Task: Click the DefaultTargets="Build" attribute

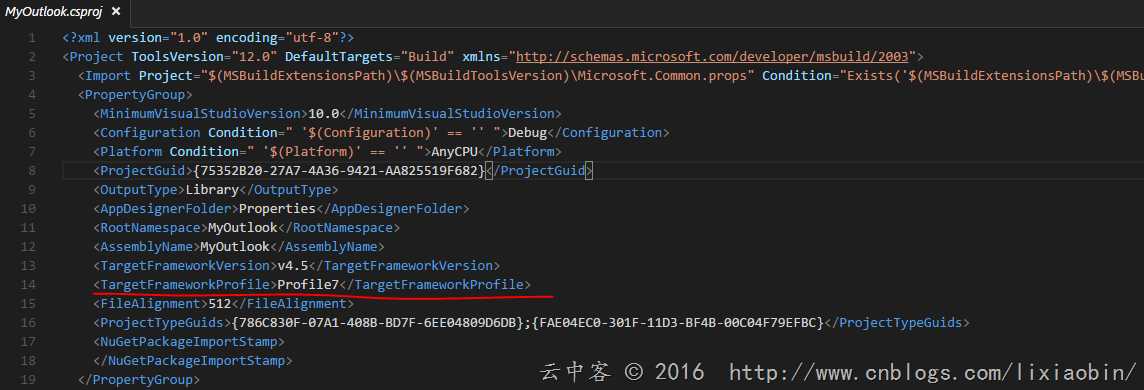Action: coord(370,56)
